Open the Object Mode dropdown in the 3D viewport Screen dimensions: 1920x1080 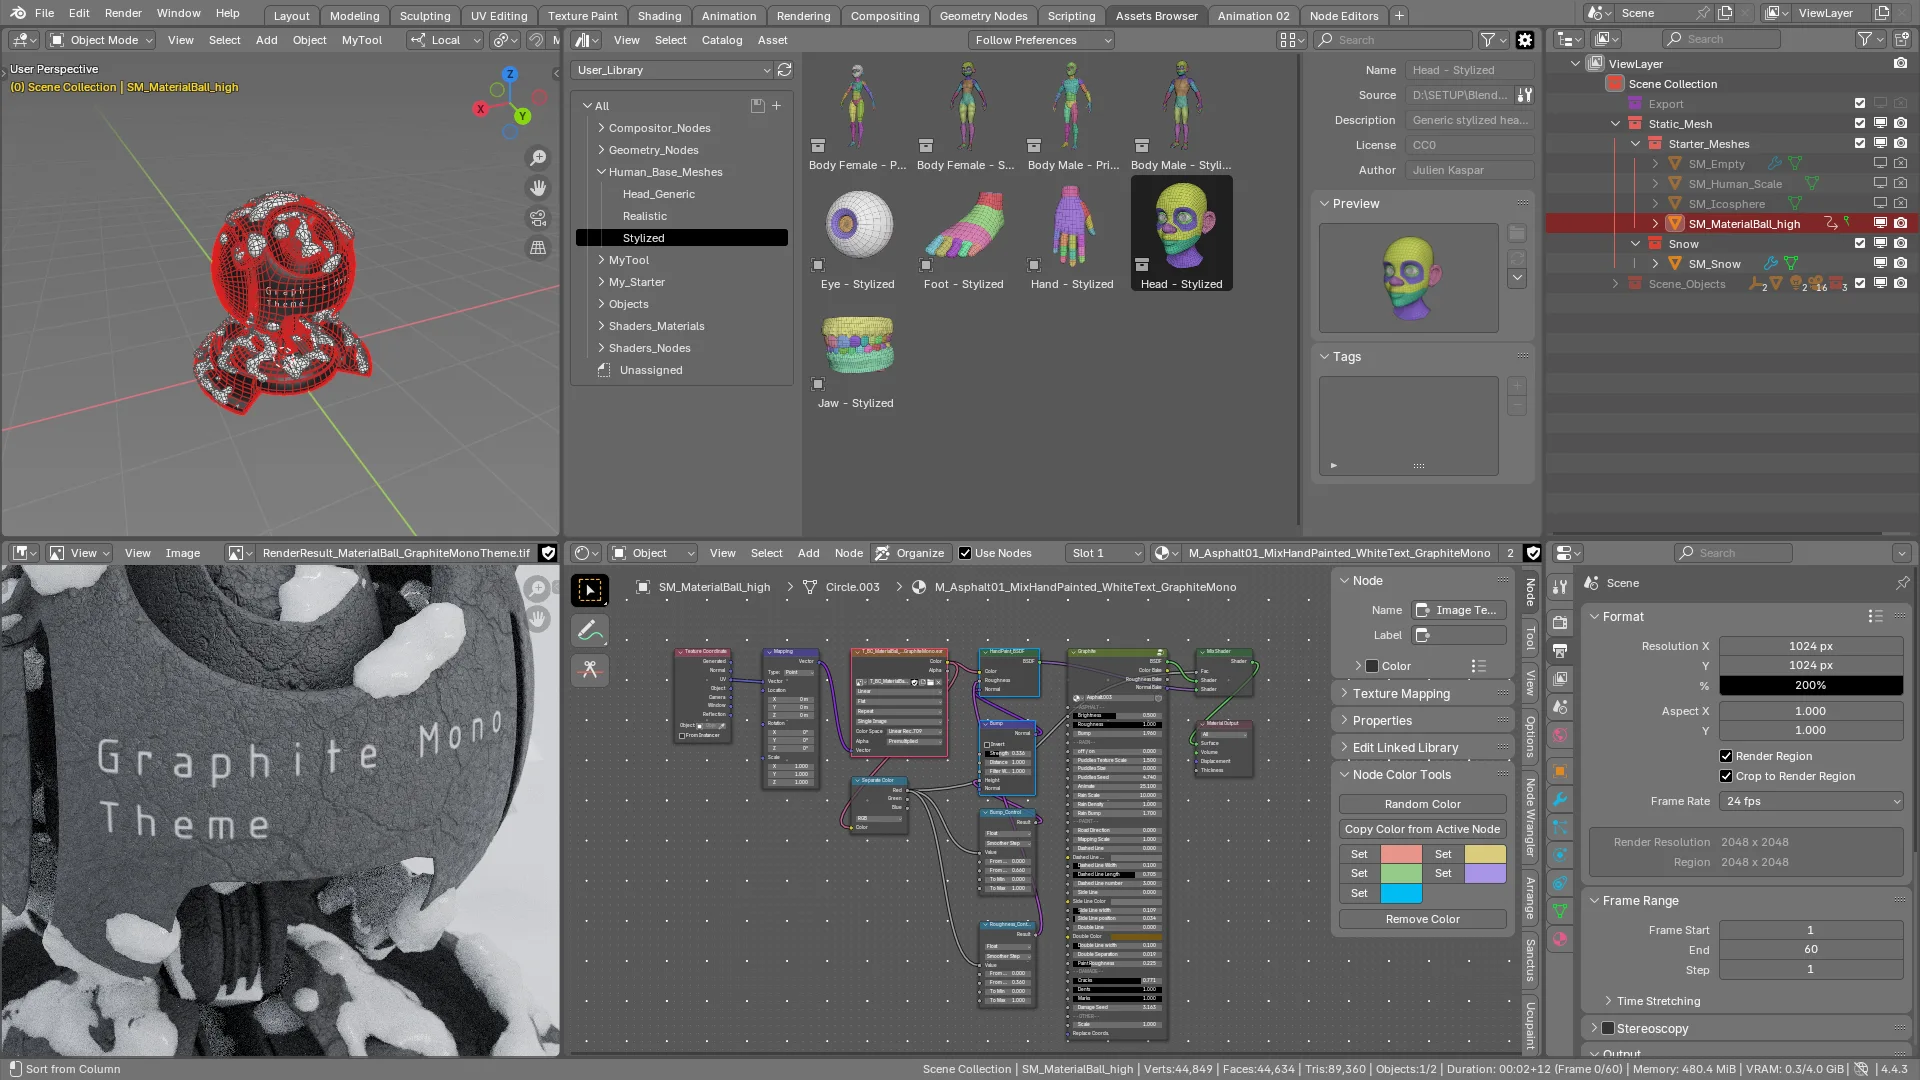click(x=101, y=40)
